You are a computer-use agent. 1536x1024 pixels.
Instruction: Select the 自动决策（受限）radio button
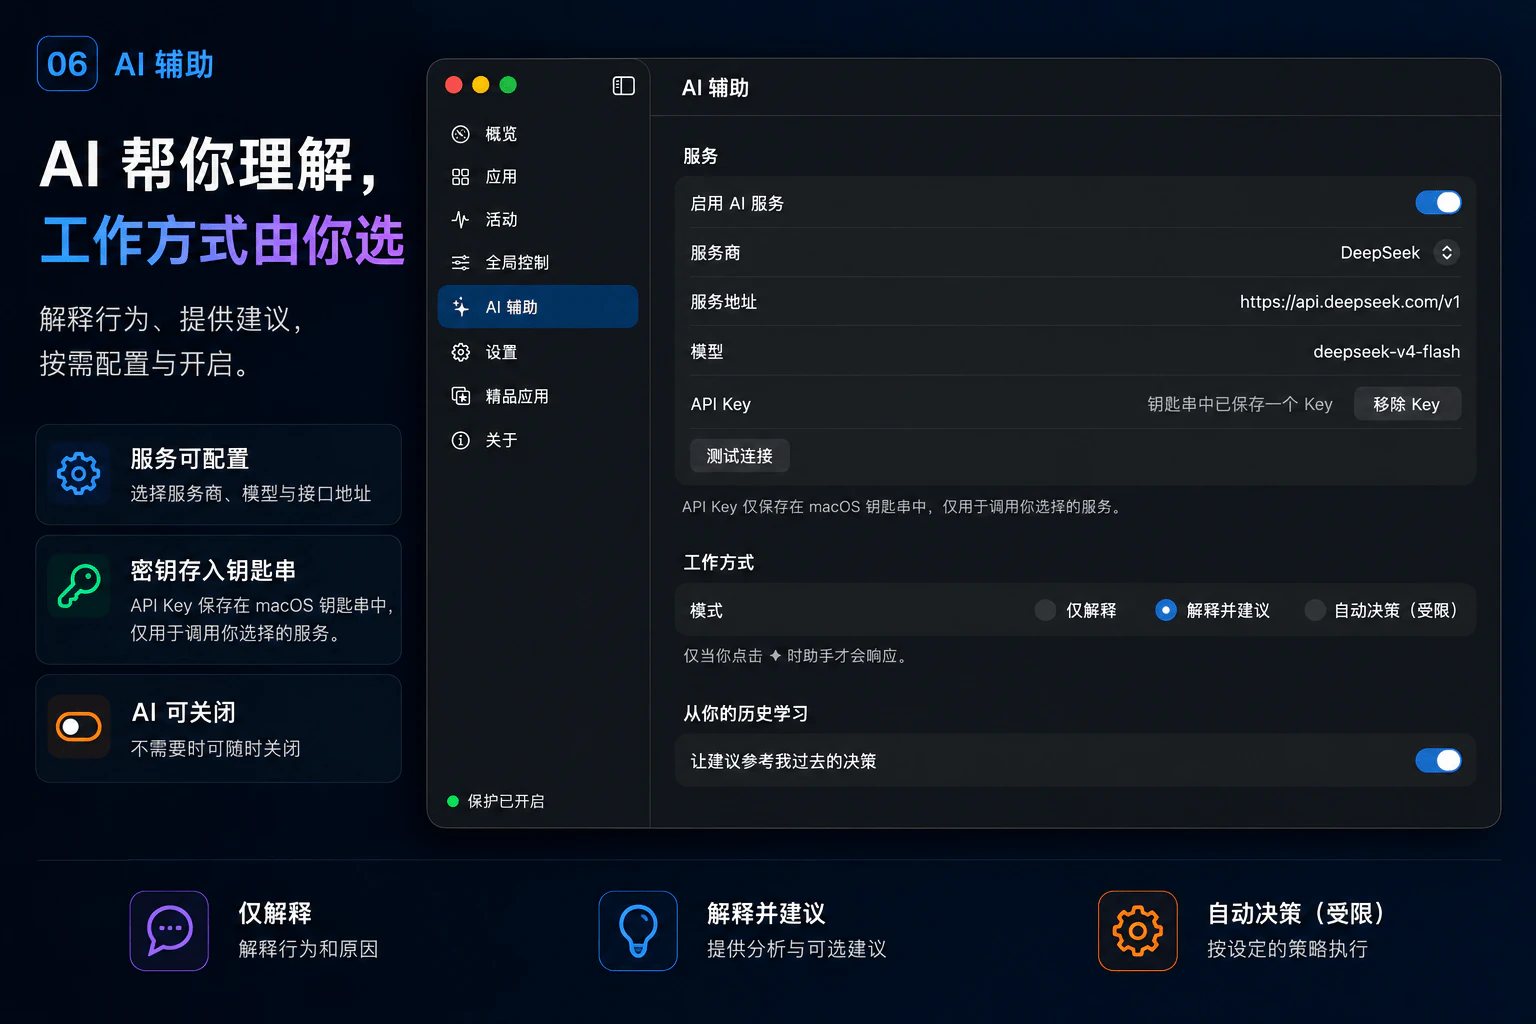(x=1315, y=610)
